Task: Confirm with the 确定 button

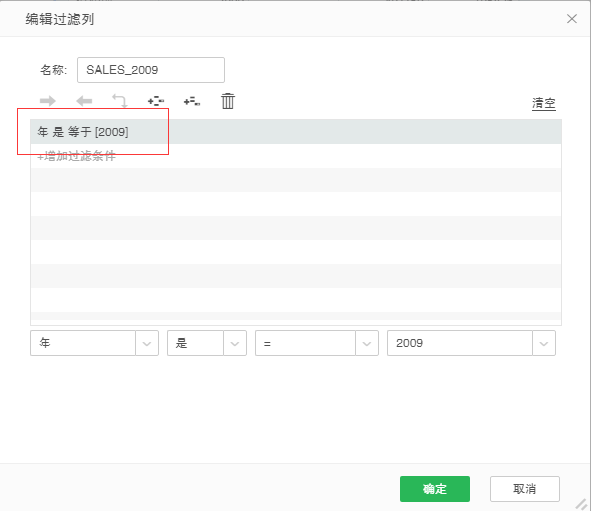Action: coord(435,489)
